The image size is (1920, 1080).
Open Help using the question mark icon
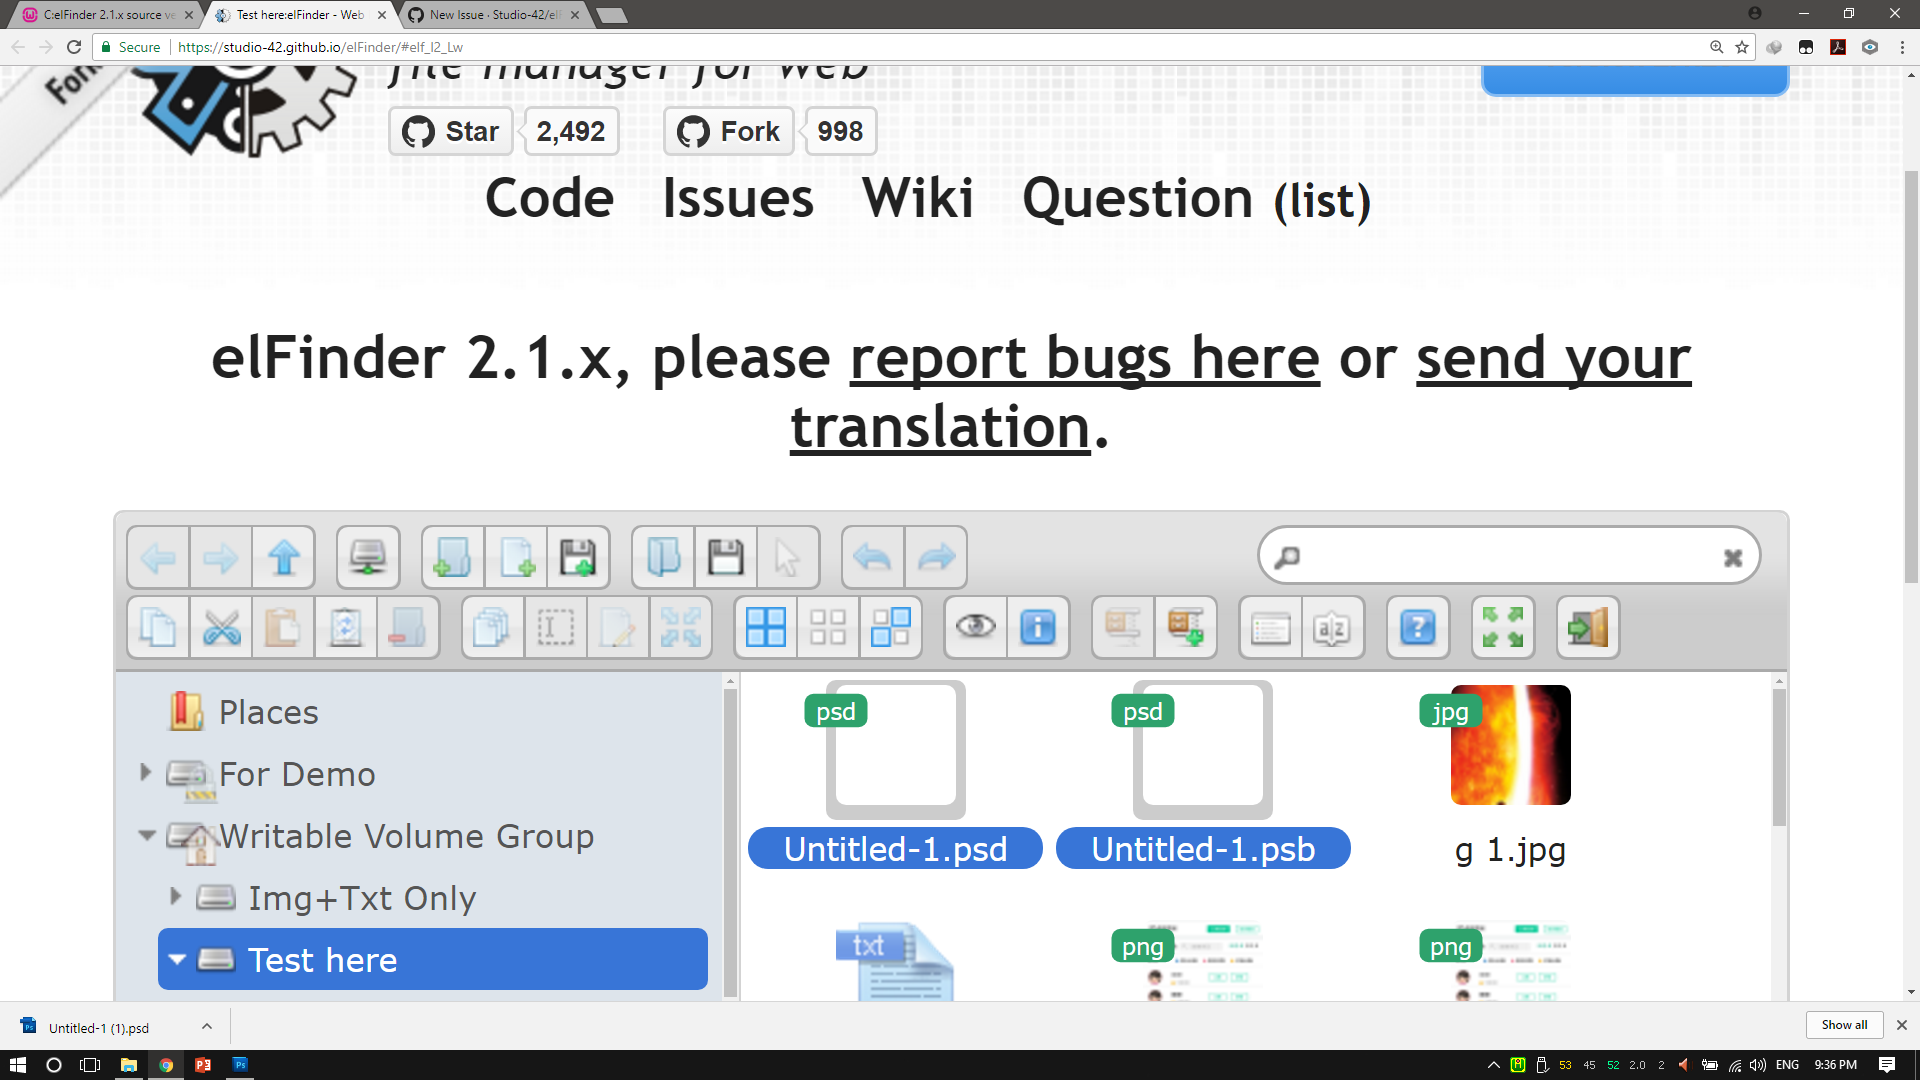[x=1417, y=627]
